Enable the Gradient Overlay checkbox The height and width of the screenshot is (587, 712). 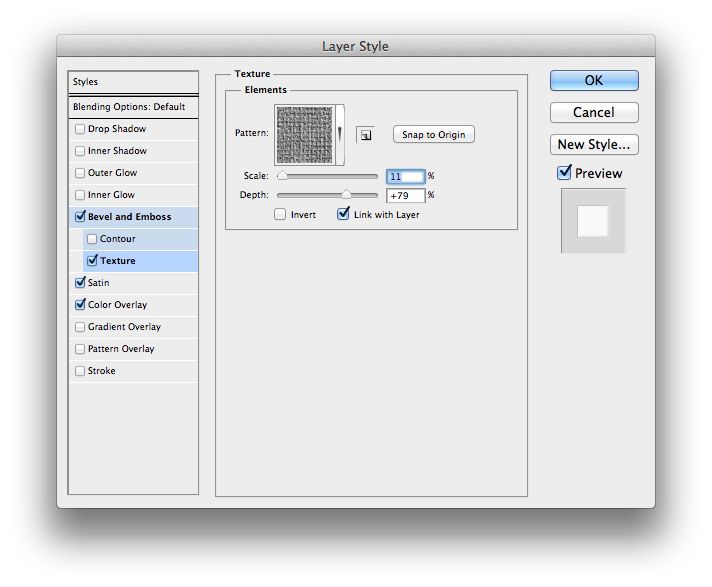(80, 327)
